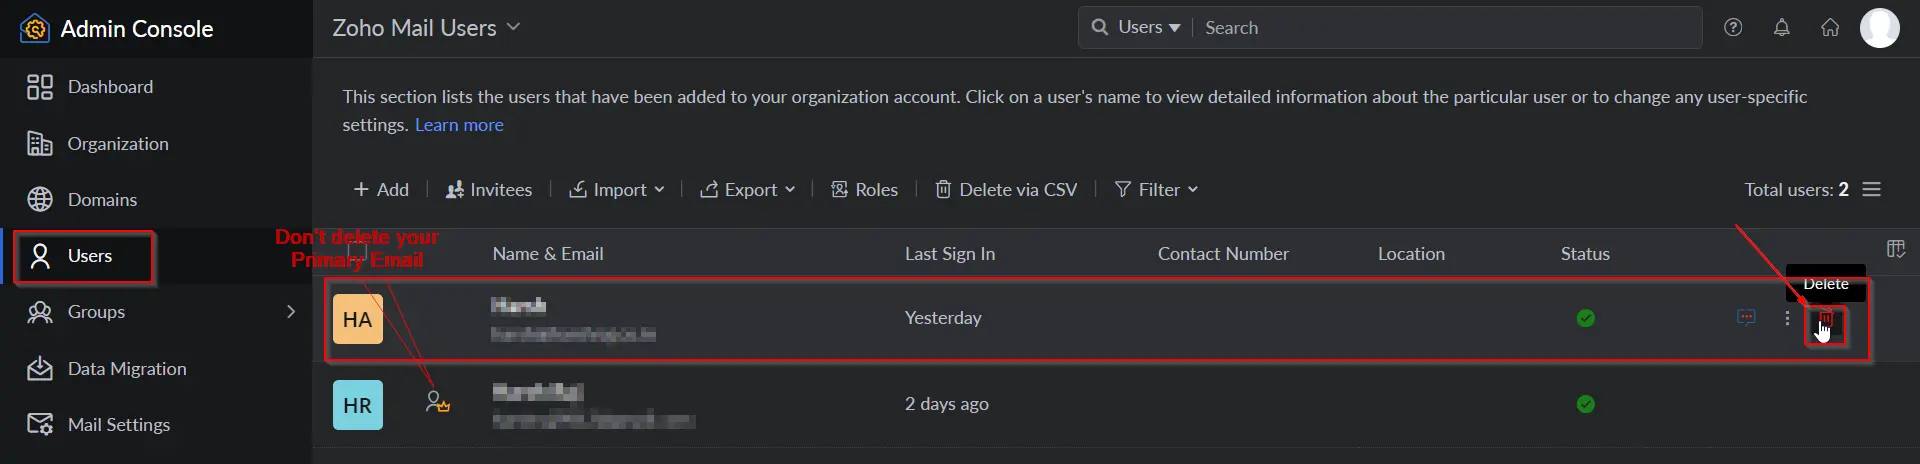This screenshot has height=464, width=1920.
Task: Click the HR user avatar tile
Action: [x=357, y=405]
